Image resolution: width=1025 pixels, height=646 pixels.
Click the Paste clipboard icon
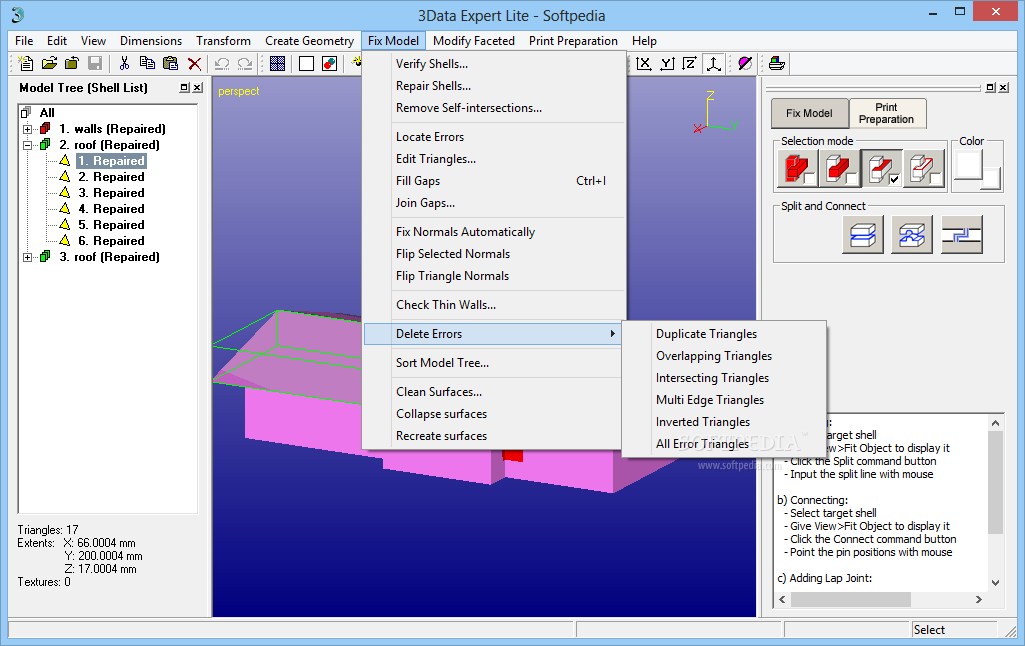pos(171,63)
